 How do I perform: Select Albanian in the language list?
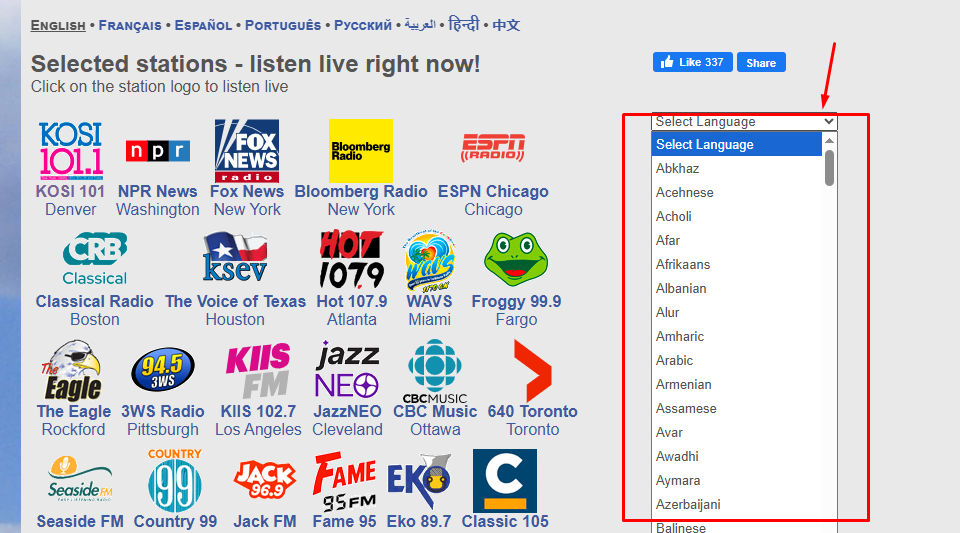[737, 288]
